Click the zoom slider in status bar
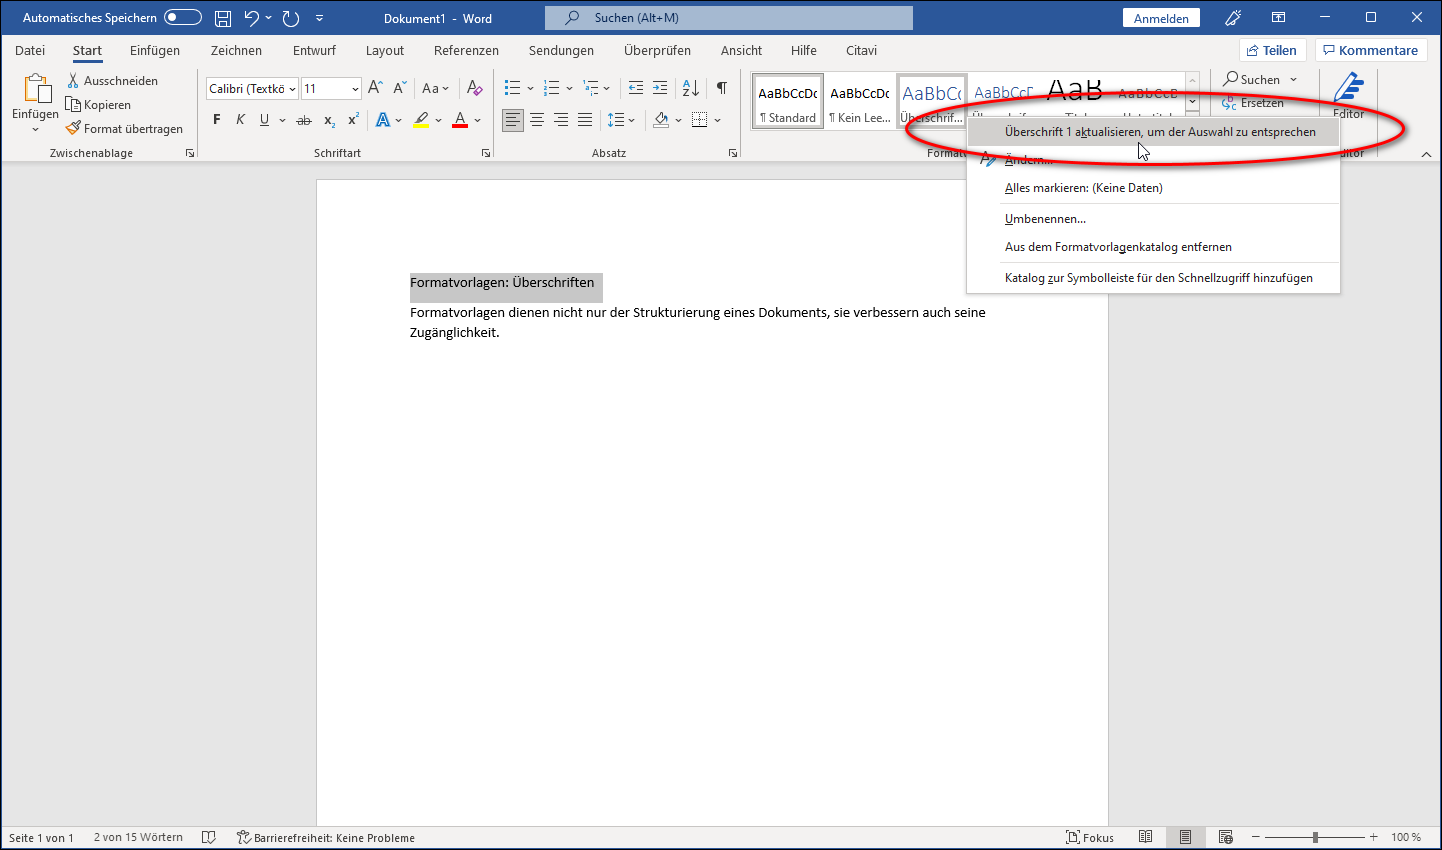This screenshot has height=850, width=1442. click(1315, 837)
